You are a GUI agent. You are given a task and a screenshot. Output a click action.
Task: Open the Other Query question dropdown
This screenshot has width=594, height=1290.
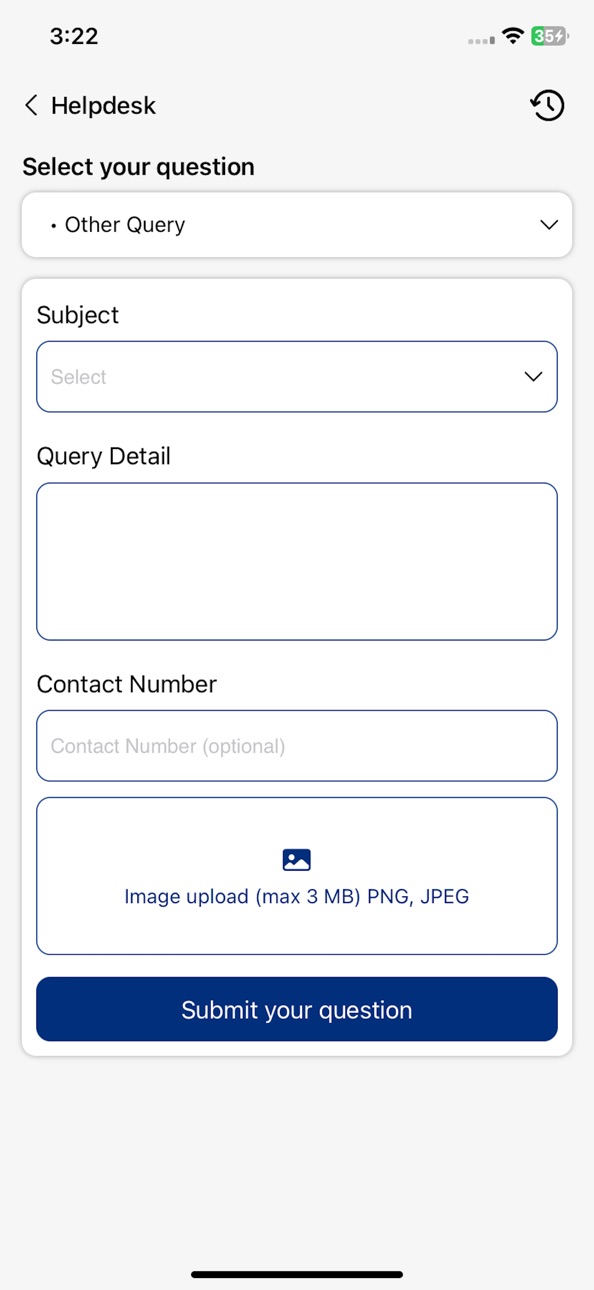(297, 225)
